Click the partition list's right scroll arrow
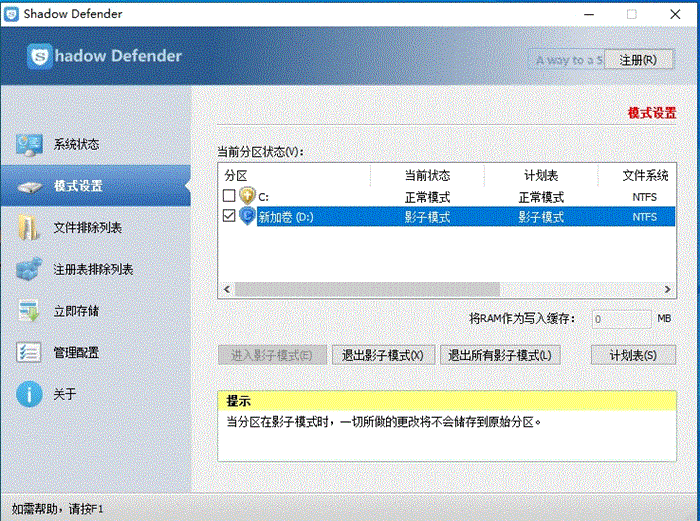The width and height of the screenshot is (700, 521). coord(667,289)
